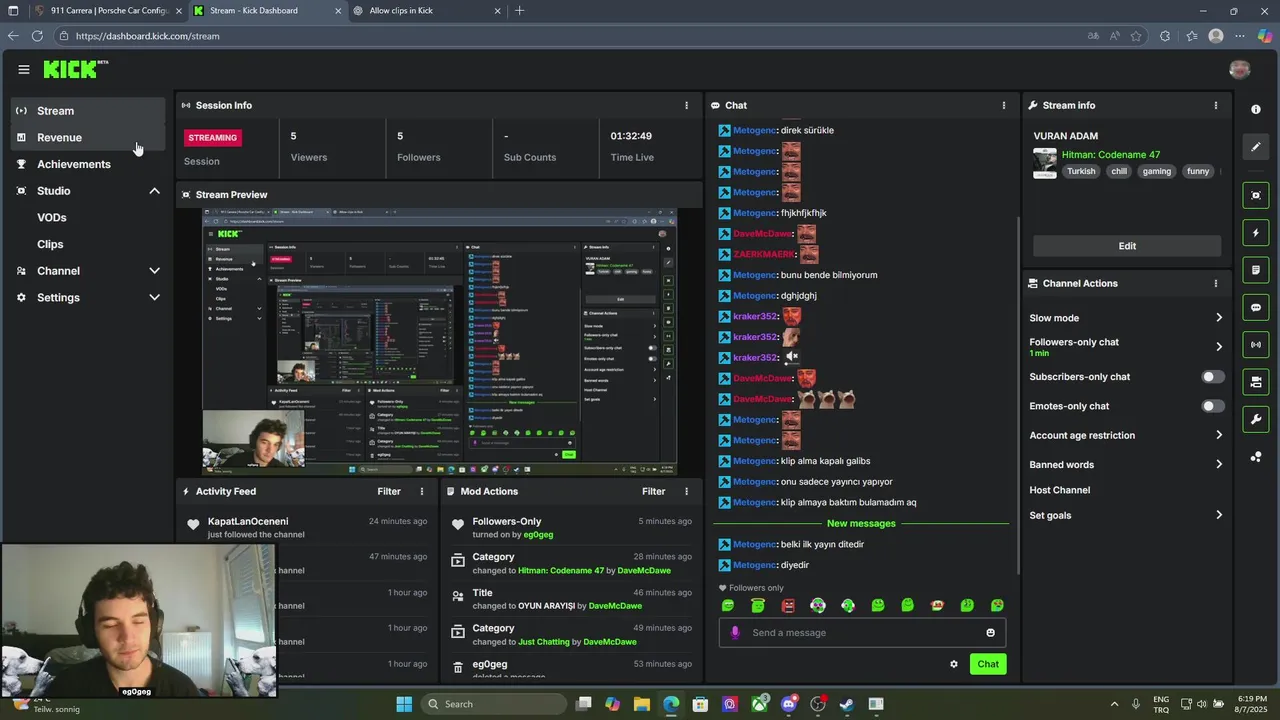
Task: Click the Stream Preview video thumbnail
Action: click(x=439, y=342)
